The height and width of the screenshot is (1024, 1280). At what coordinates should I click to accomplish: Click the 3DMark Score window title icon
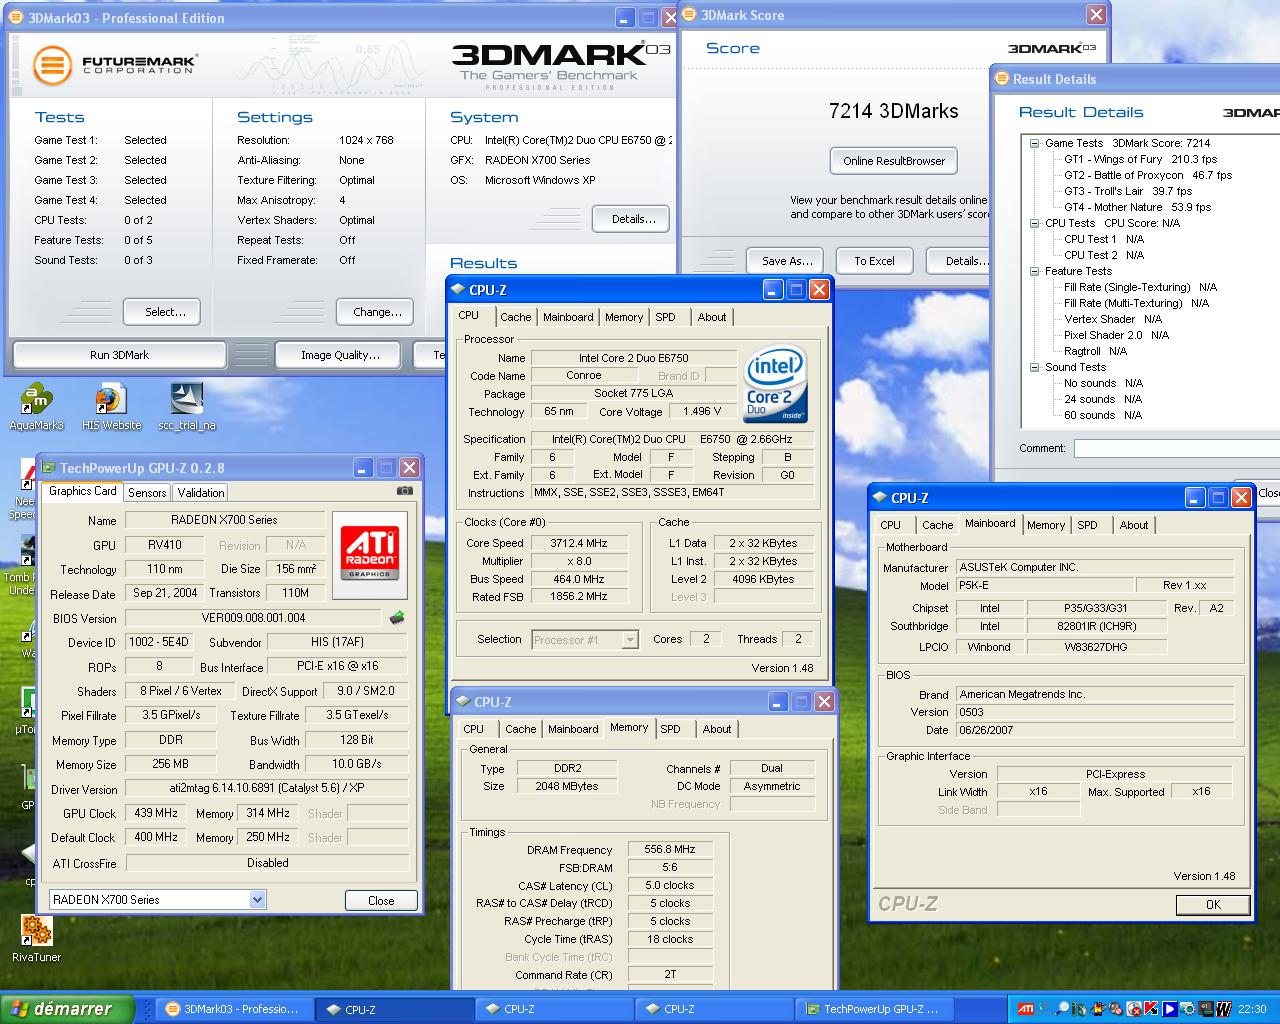[690, 15]
